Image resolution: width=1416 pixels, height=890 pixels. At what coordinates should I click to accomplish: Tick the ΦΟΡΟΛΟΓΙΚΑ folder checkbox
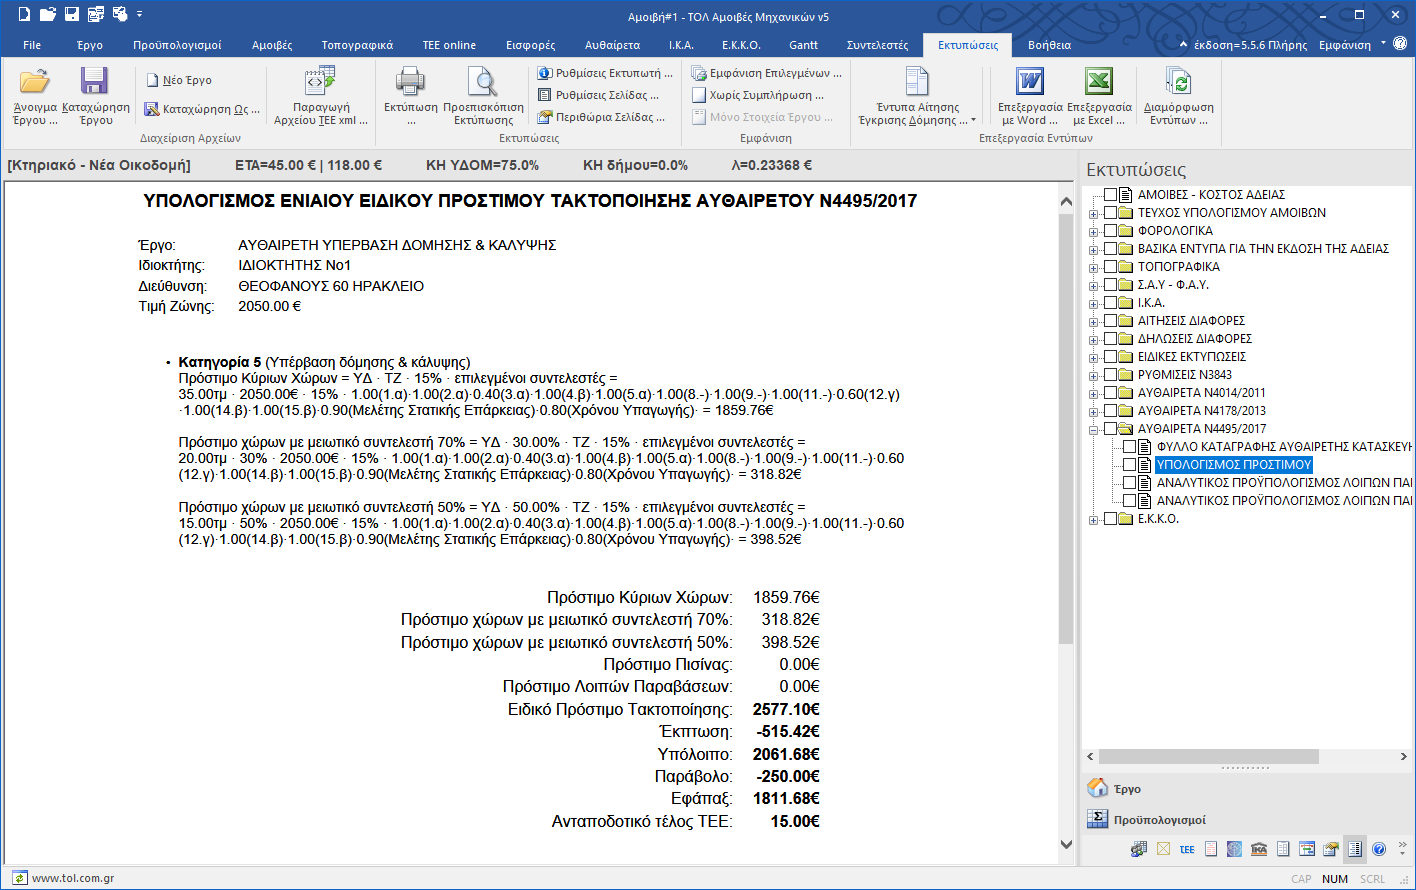point(1110,231)
